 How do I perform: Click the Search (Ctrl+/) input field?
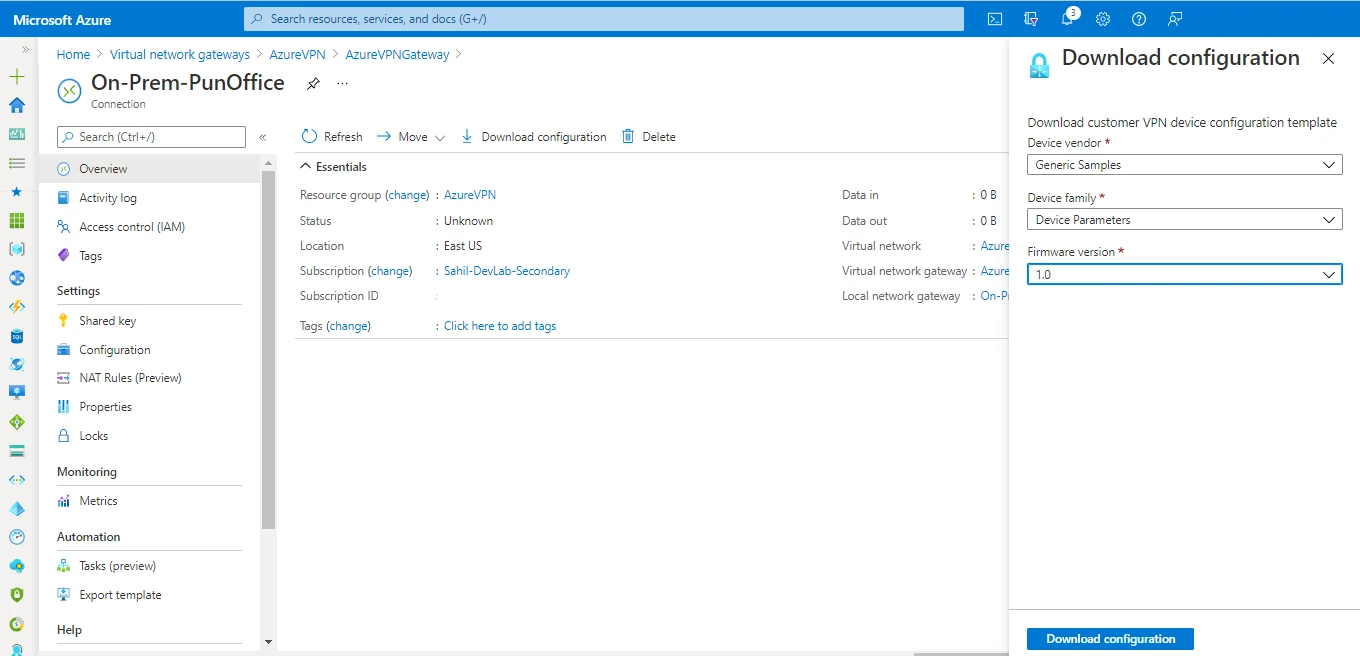(150, 136)
